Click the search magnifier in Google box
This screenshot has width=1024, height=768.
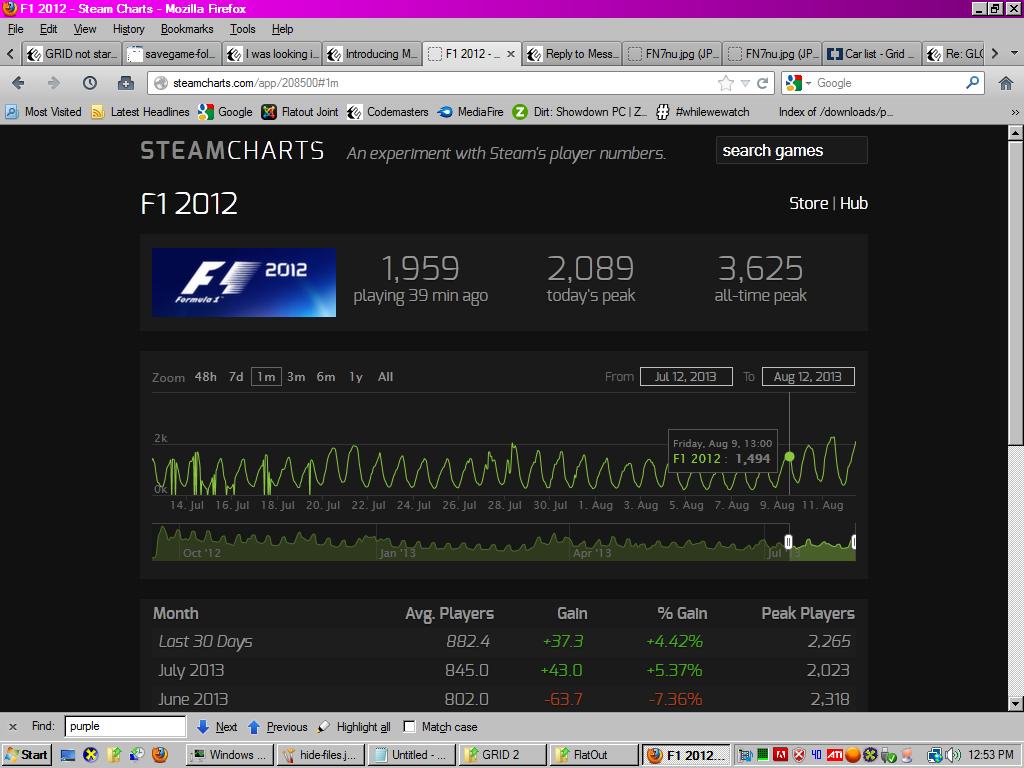pos(972,83)
